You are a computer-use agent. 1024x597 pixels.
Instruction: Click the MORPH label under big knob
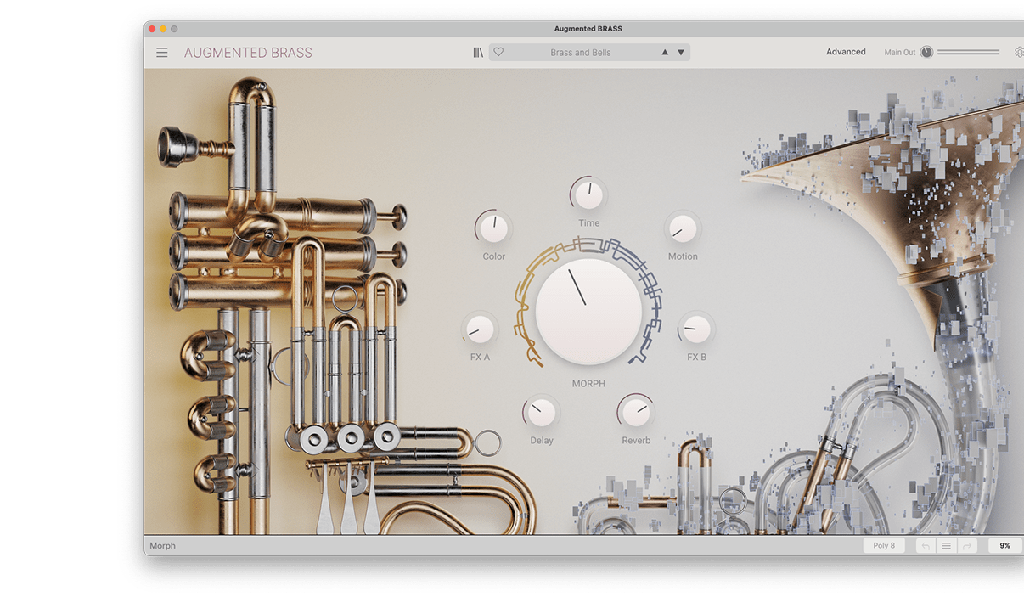(x=588, y=383)
